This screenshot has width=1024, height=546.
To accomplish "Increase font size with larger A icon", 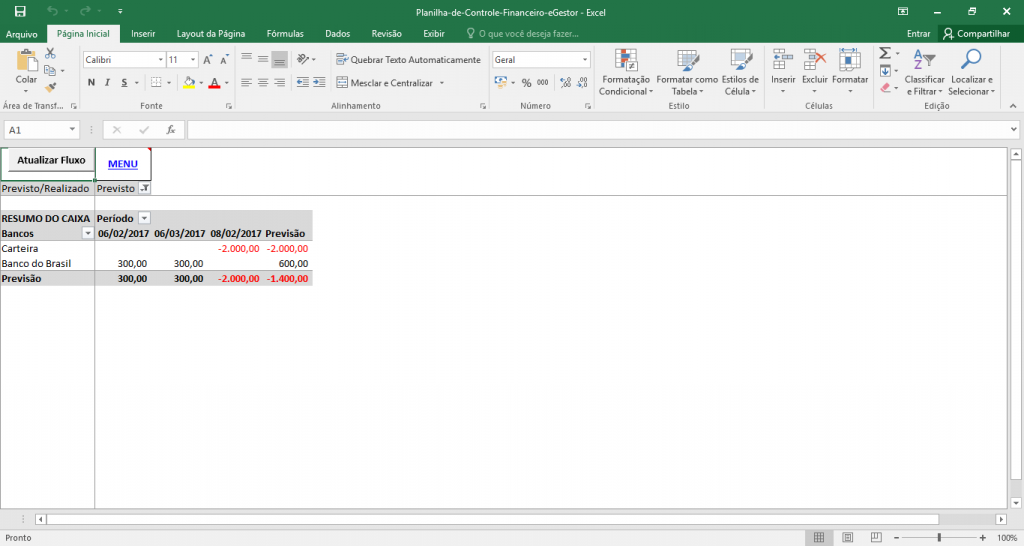I will click(208, 59).
